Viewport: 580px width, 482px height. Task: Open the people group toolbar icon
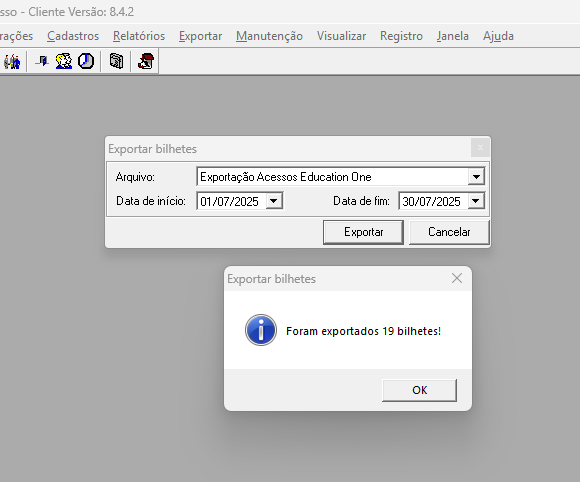[x=12, y=61]
